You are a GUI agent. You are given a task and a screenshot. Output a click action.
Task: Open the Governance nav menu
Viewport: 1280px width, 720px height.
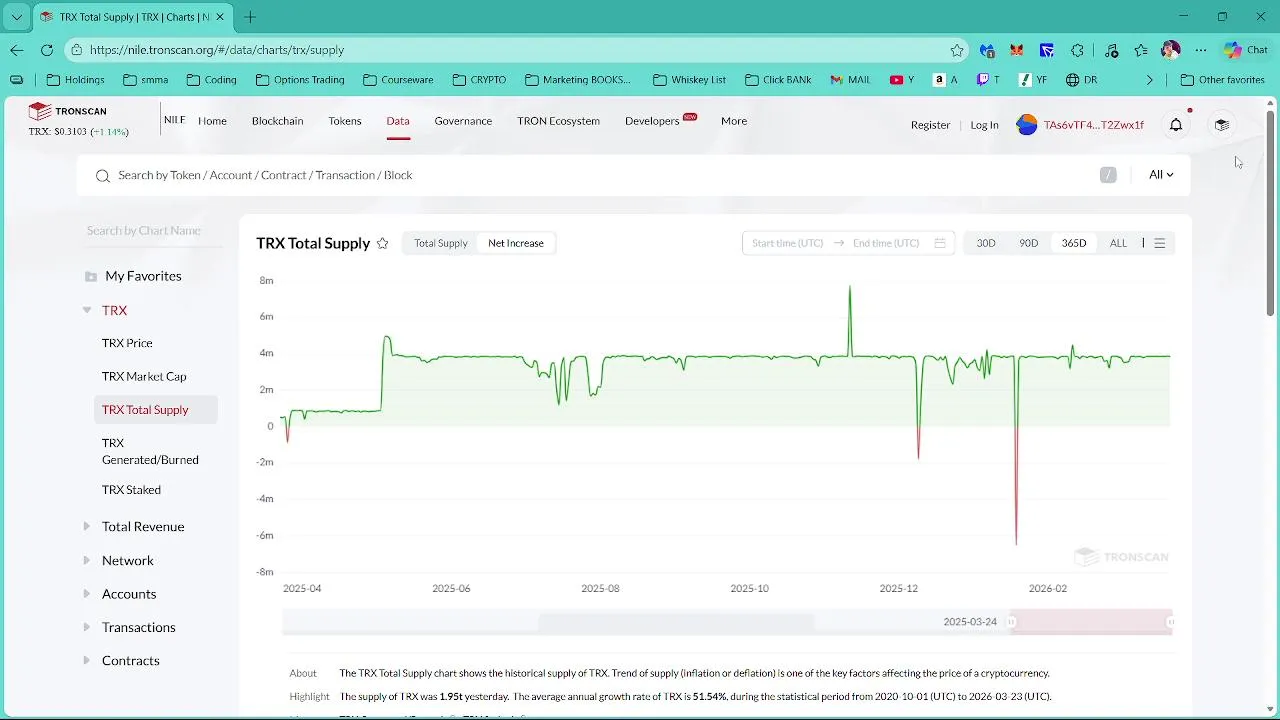[x=463, y=121]
